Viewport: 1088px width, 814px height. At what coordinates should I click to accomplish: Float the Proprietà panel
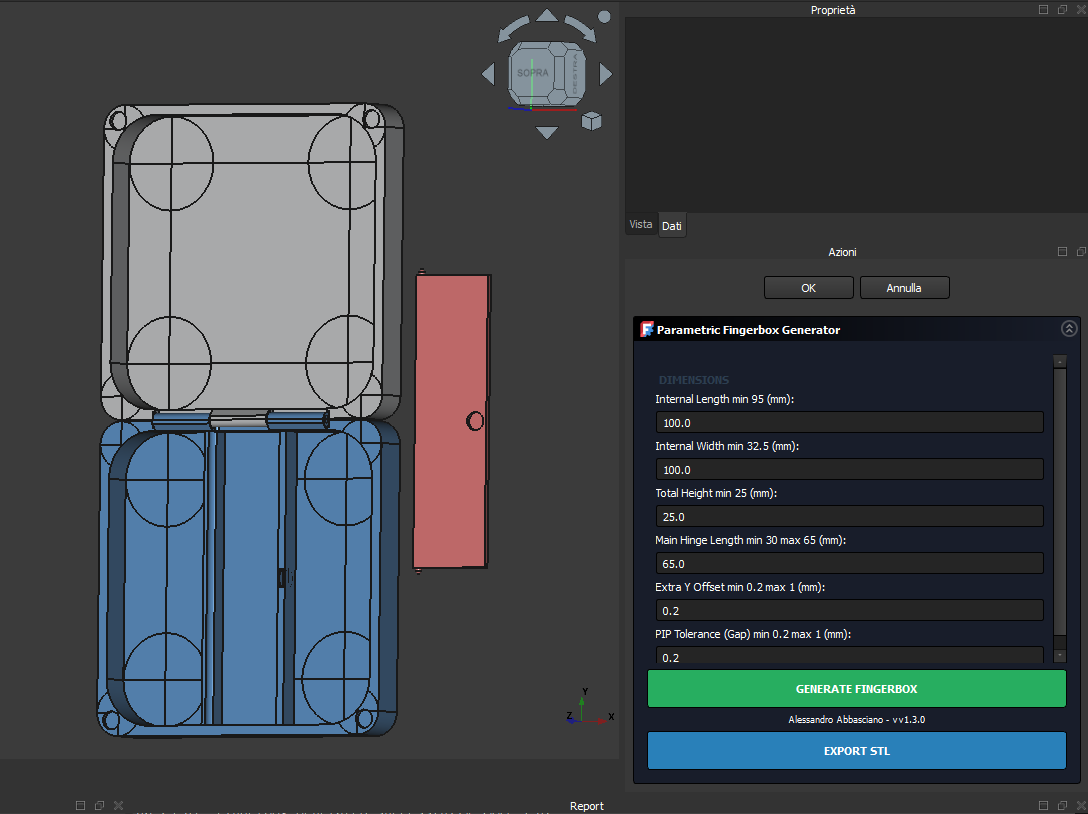[1062, 9]
